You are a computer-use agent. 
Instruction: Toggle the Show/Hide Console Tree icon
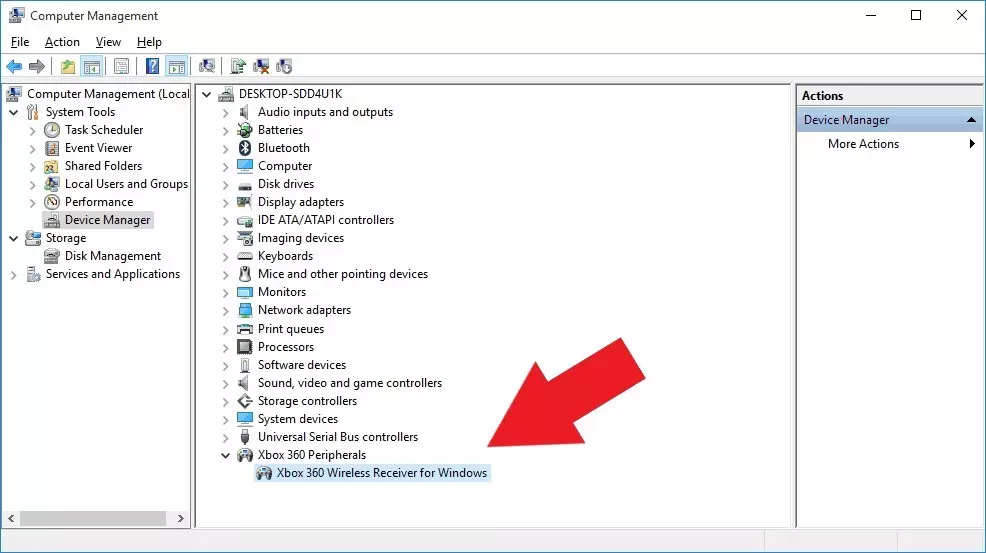92,67
